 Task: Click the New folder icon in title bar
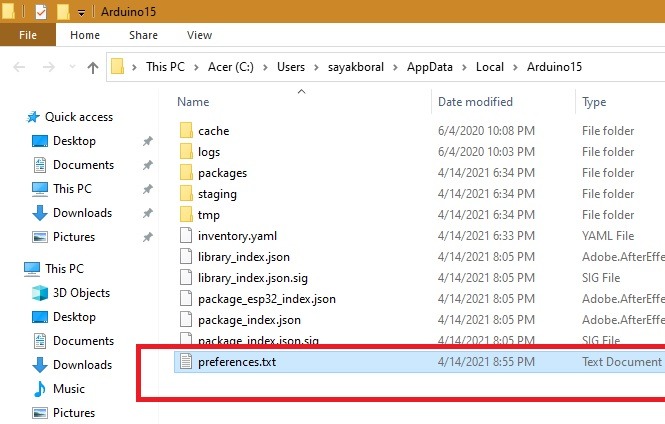click(63, 11)
